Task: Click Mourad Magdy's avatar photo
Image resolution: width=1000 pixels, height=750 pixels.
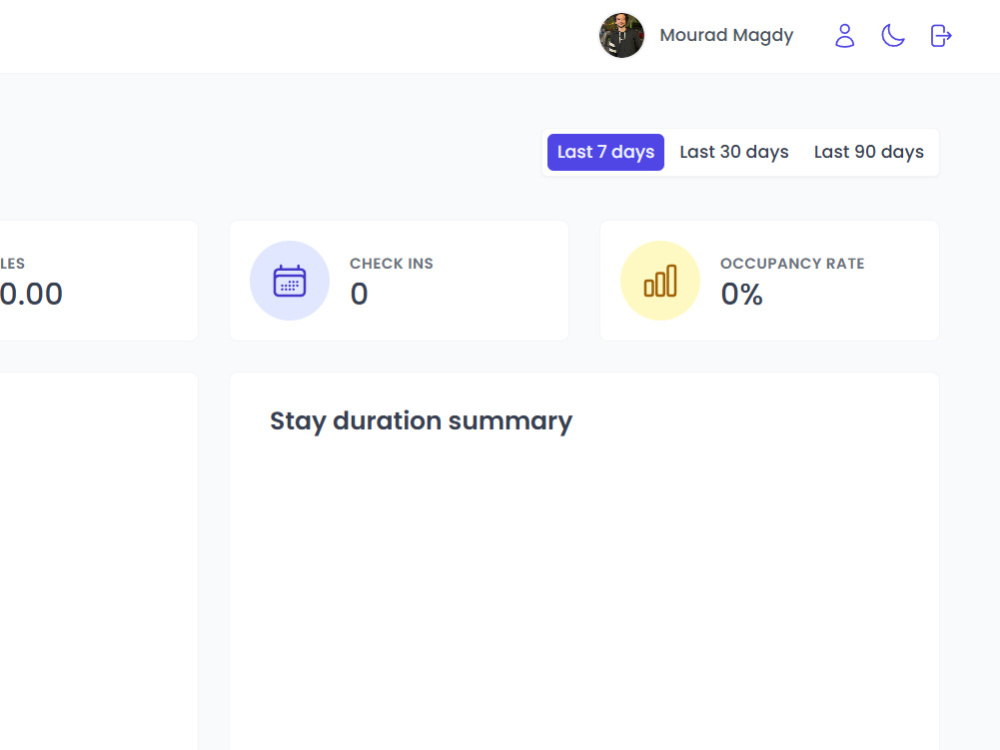Action: (x=621, y=36)
